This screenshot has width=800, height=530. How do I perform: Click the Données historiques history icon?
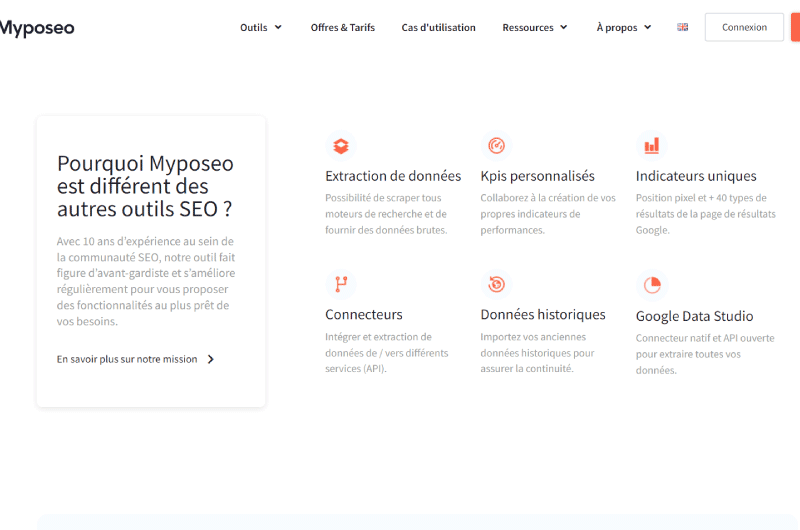pyautogui.click(x=496, y=284)
